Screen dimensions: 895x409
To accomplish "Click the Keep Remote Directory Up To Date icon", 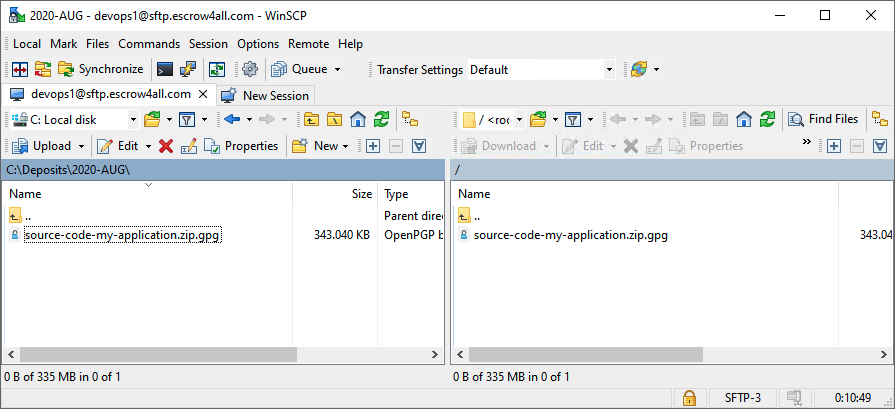I will [x=217, y=70].
